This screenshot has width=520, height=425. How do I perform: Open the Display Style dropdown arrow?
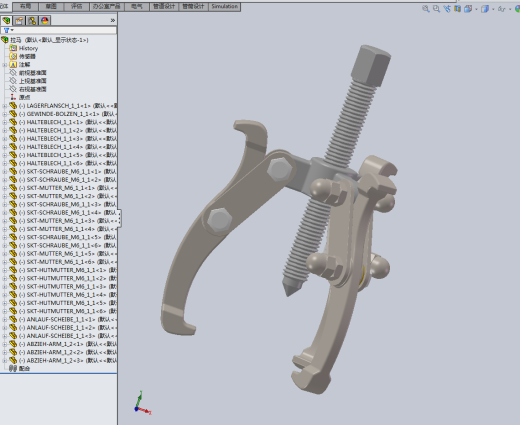point(493,9)
